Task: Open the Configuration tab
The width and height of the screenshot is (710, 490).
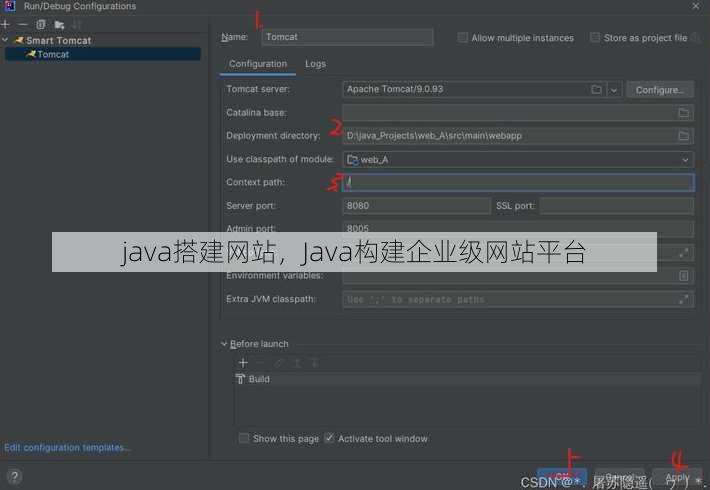Action: [x=258, y=64]
